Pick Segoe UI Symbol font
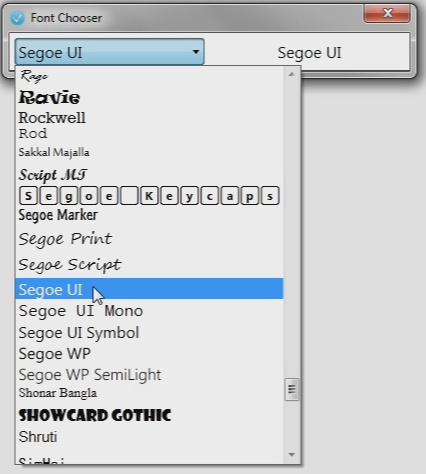Screen dimensions: 426x474 [149, 333]
